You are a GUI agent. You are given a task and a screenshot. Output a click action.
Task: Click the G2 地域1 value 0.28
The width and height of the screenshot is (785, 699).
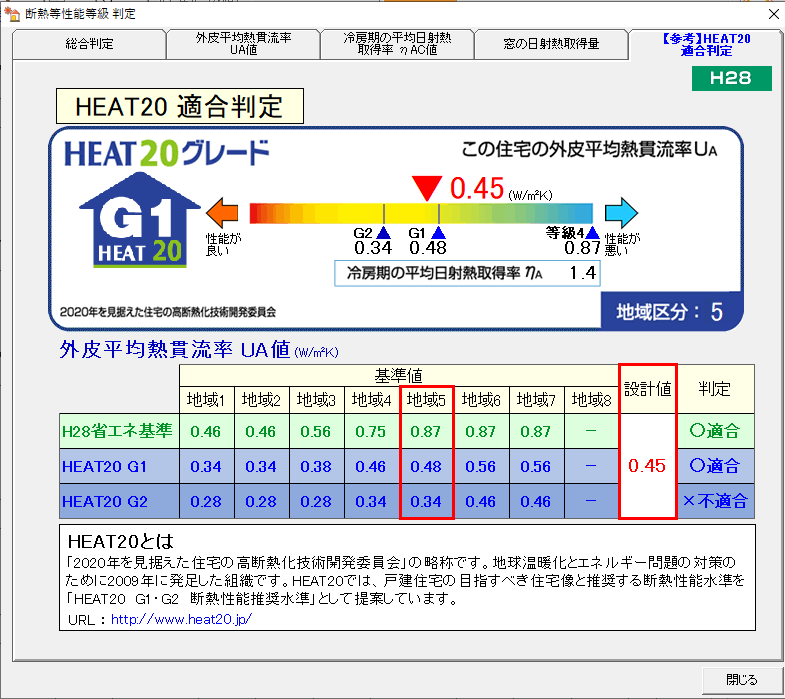coord(206,501)
